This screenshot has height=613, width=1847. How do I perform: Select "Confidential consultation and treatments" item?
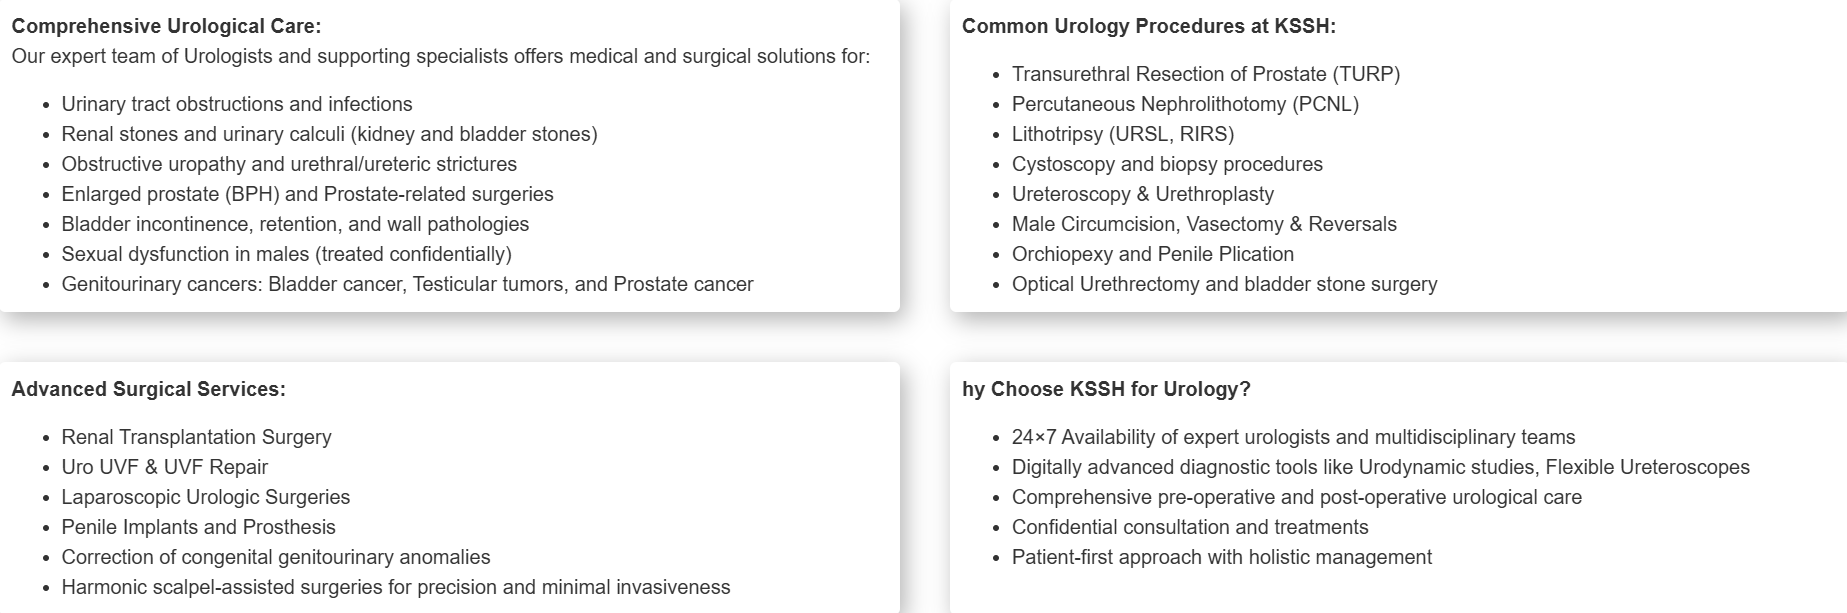[x=1189, y=527]
